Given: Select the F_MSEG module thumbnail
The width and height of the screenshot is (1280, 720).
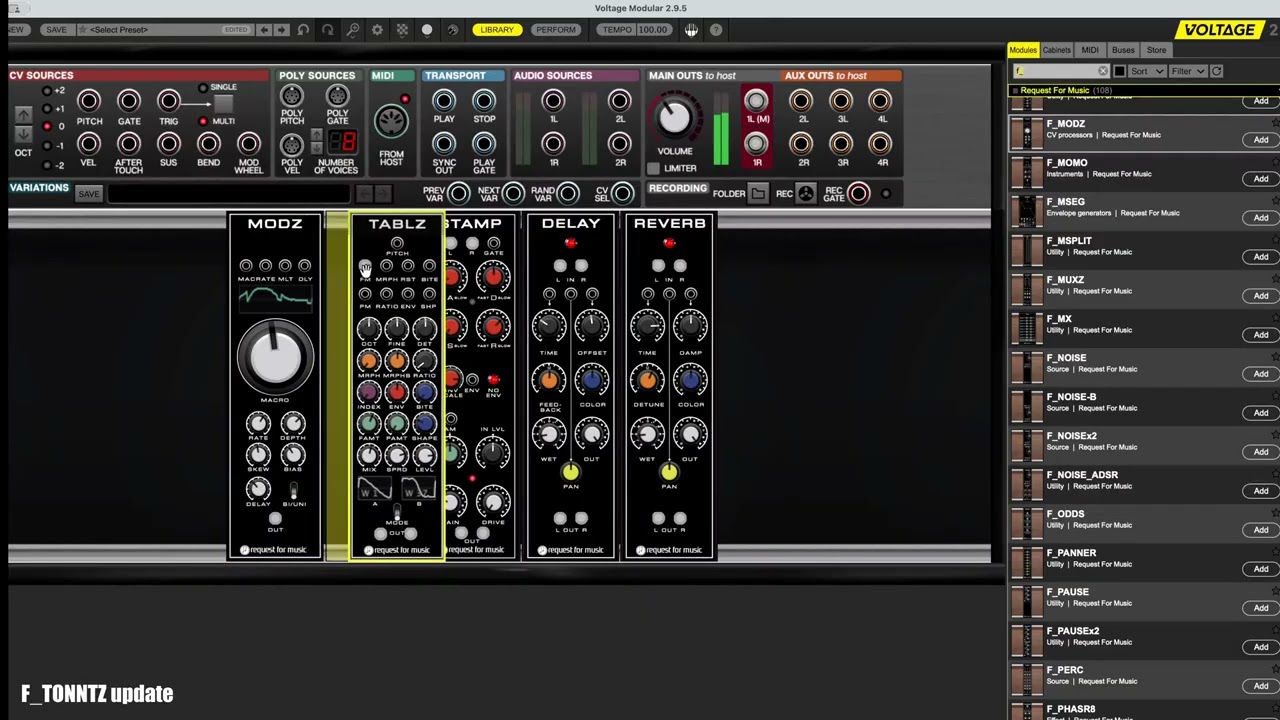Looking at the screenshot, I should click(x=1027, y=212).
